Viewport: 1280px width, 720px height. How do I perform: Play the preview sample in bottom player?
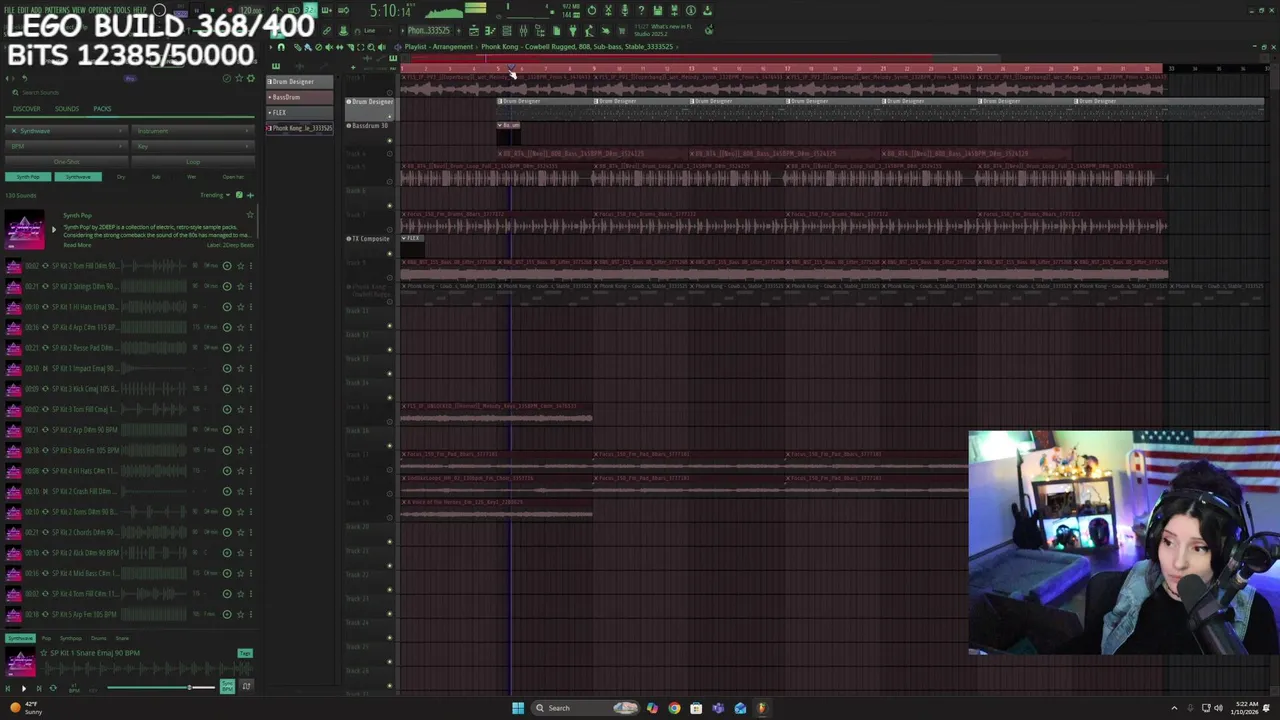24,689
